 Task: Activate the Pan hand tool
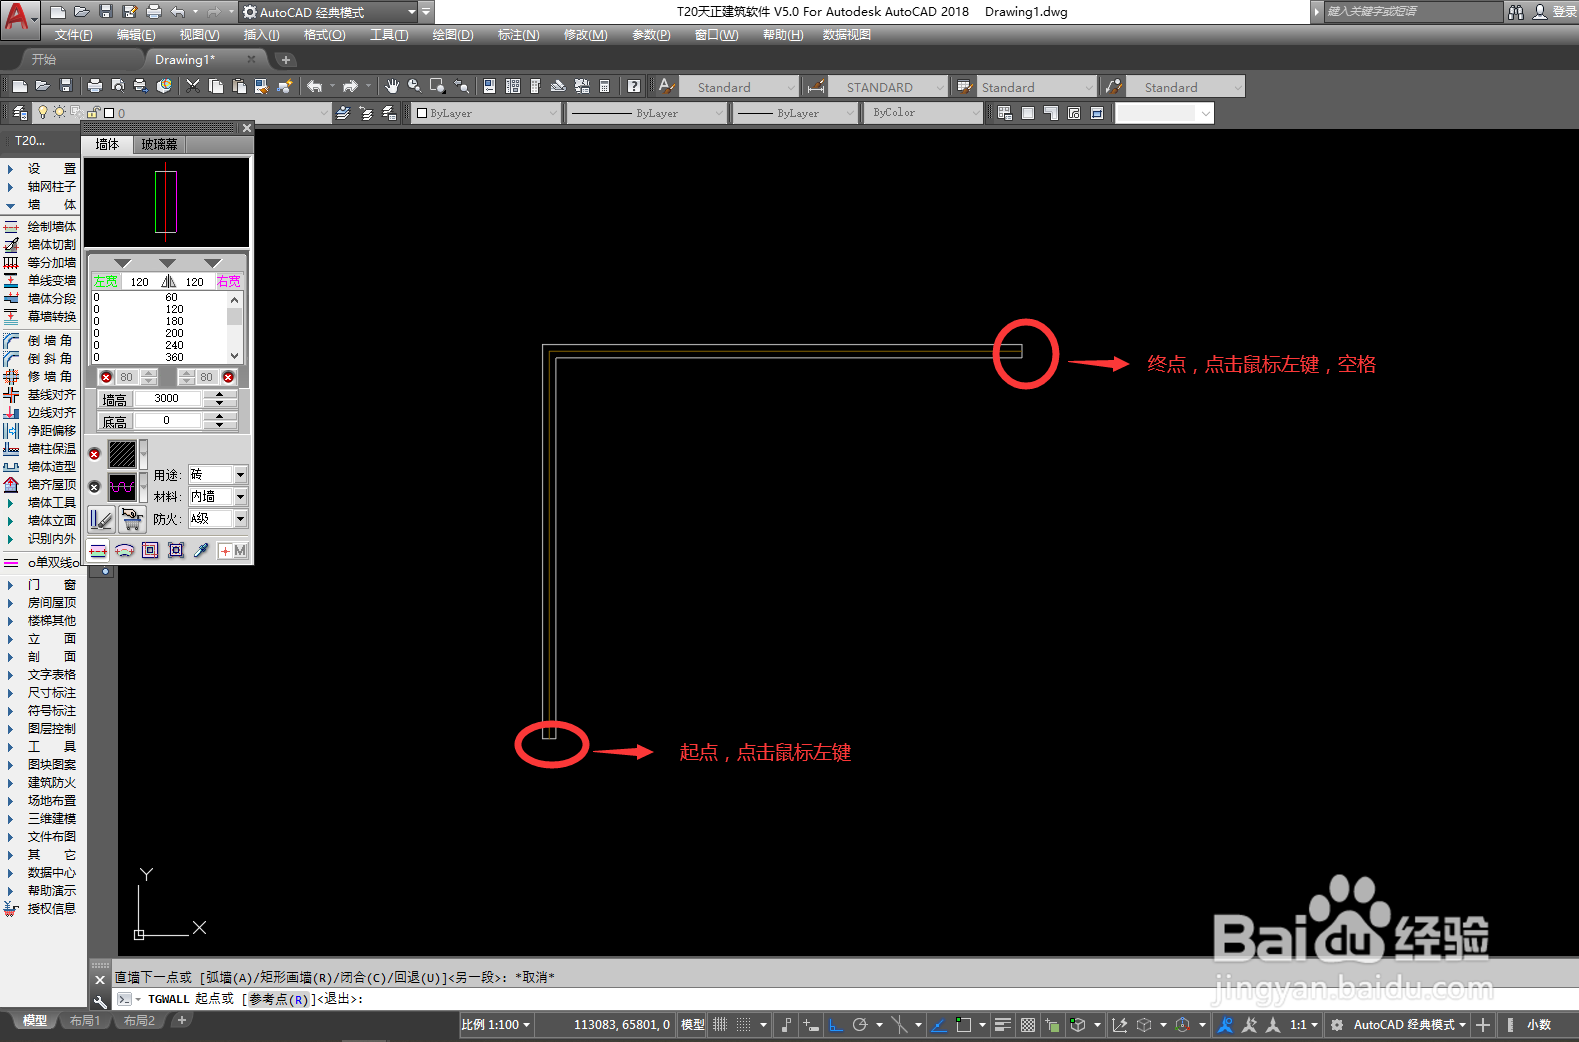[x=392, y=86]
